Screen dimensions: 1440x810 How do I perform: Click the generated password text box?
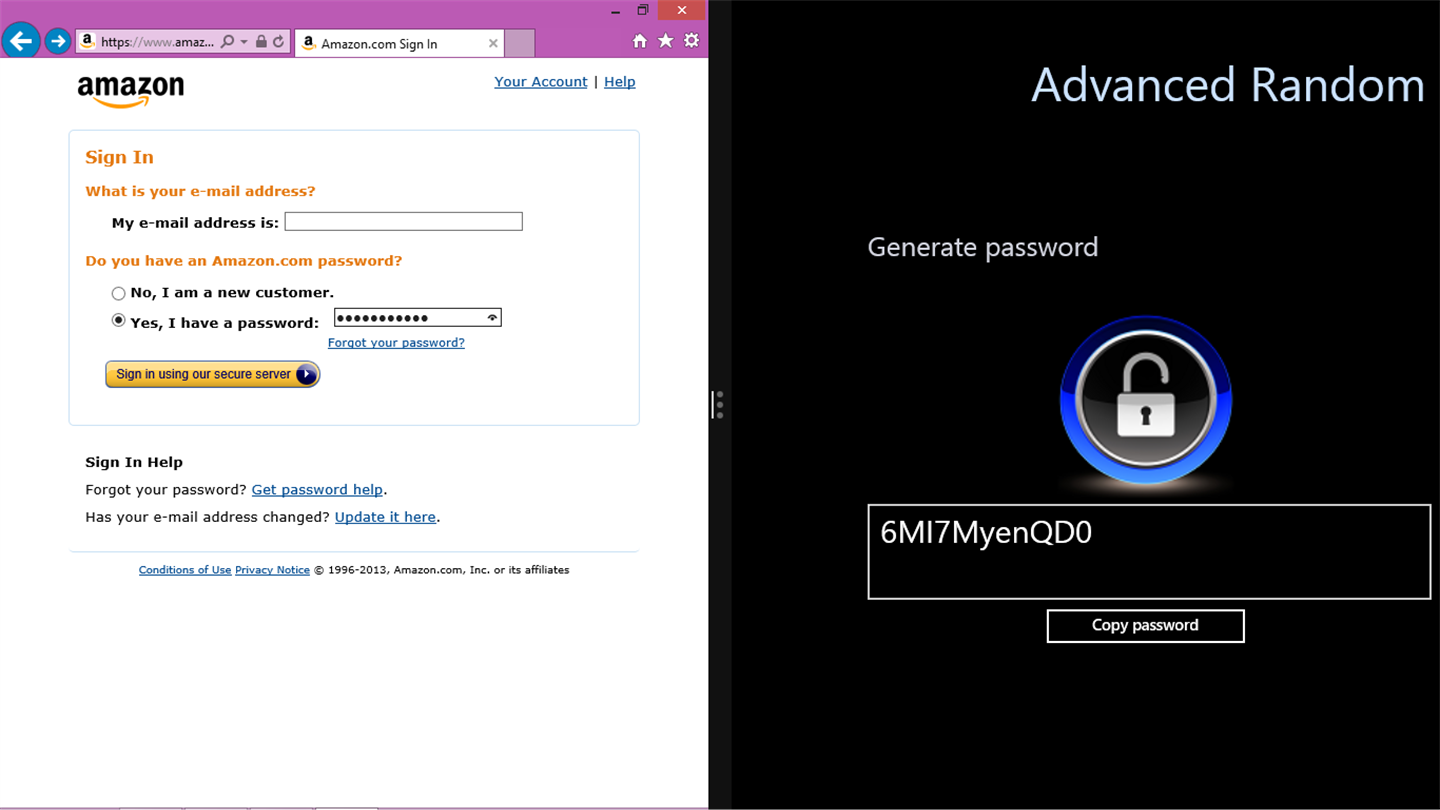coord(1149,552)
